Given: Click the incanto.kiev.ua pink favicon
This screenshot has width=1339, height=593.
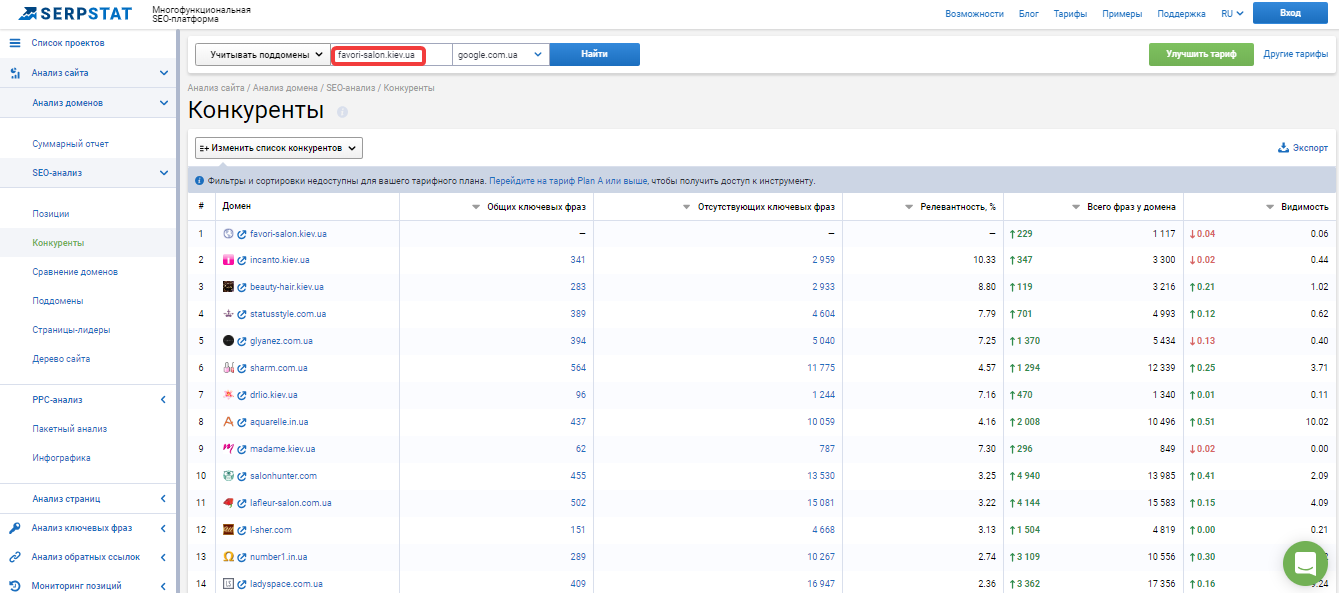Looking at the screenshot, I should coord(228,260).
